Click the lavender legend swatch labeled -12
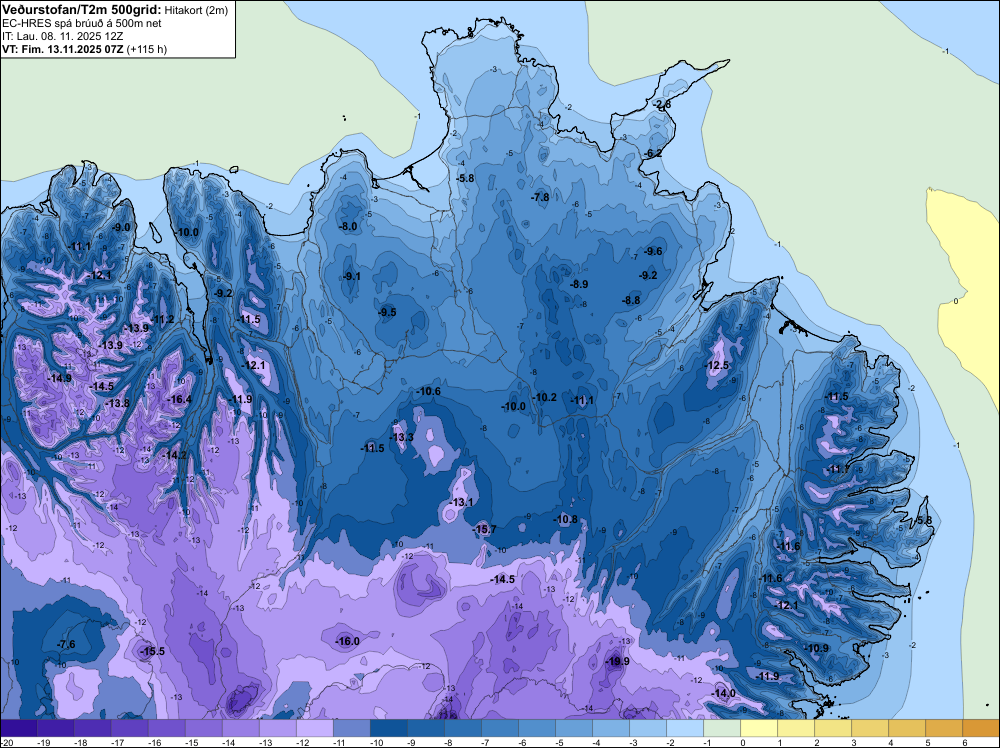Image resolution: width=1000 pixels, height=748 pixels. [x=314, y=728]
